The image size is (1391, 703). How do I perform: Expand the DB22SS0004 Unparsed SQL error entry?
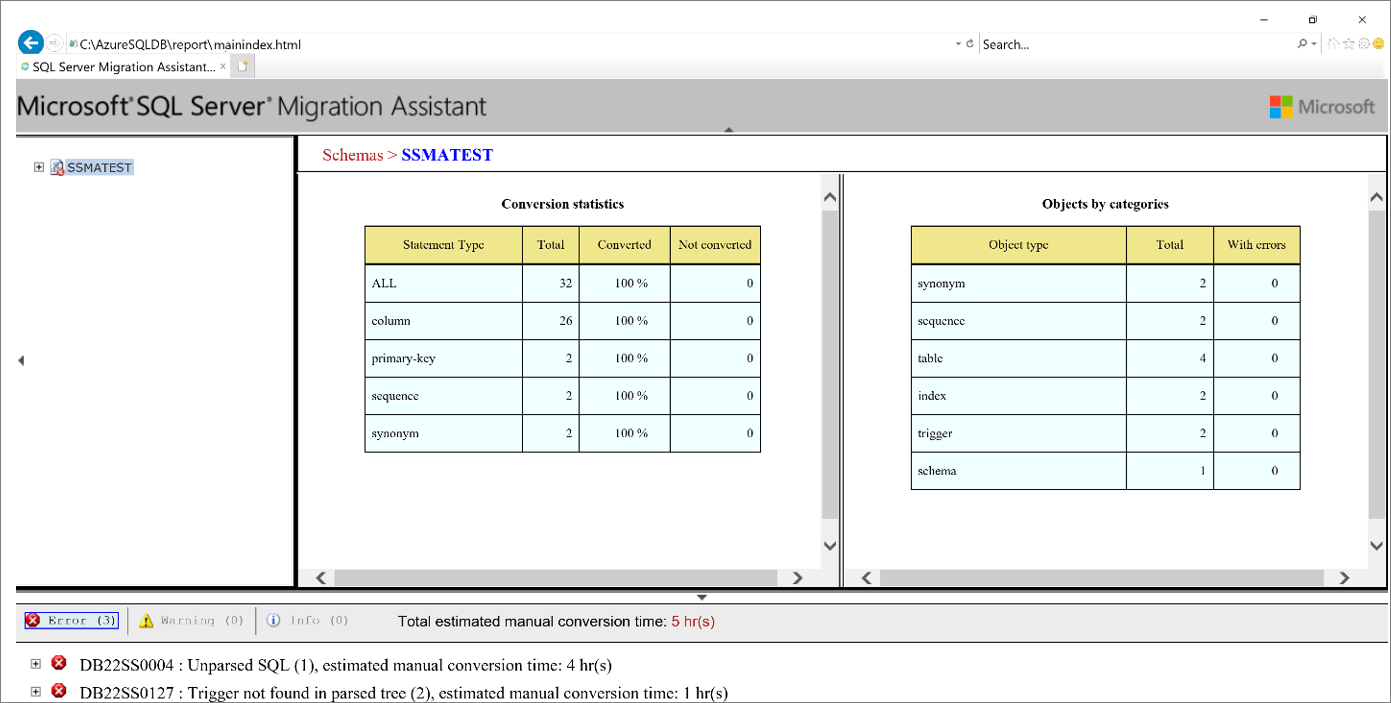tap(35, 662)
